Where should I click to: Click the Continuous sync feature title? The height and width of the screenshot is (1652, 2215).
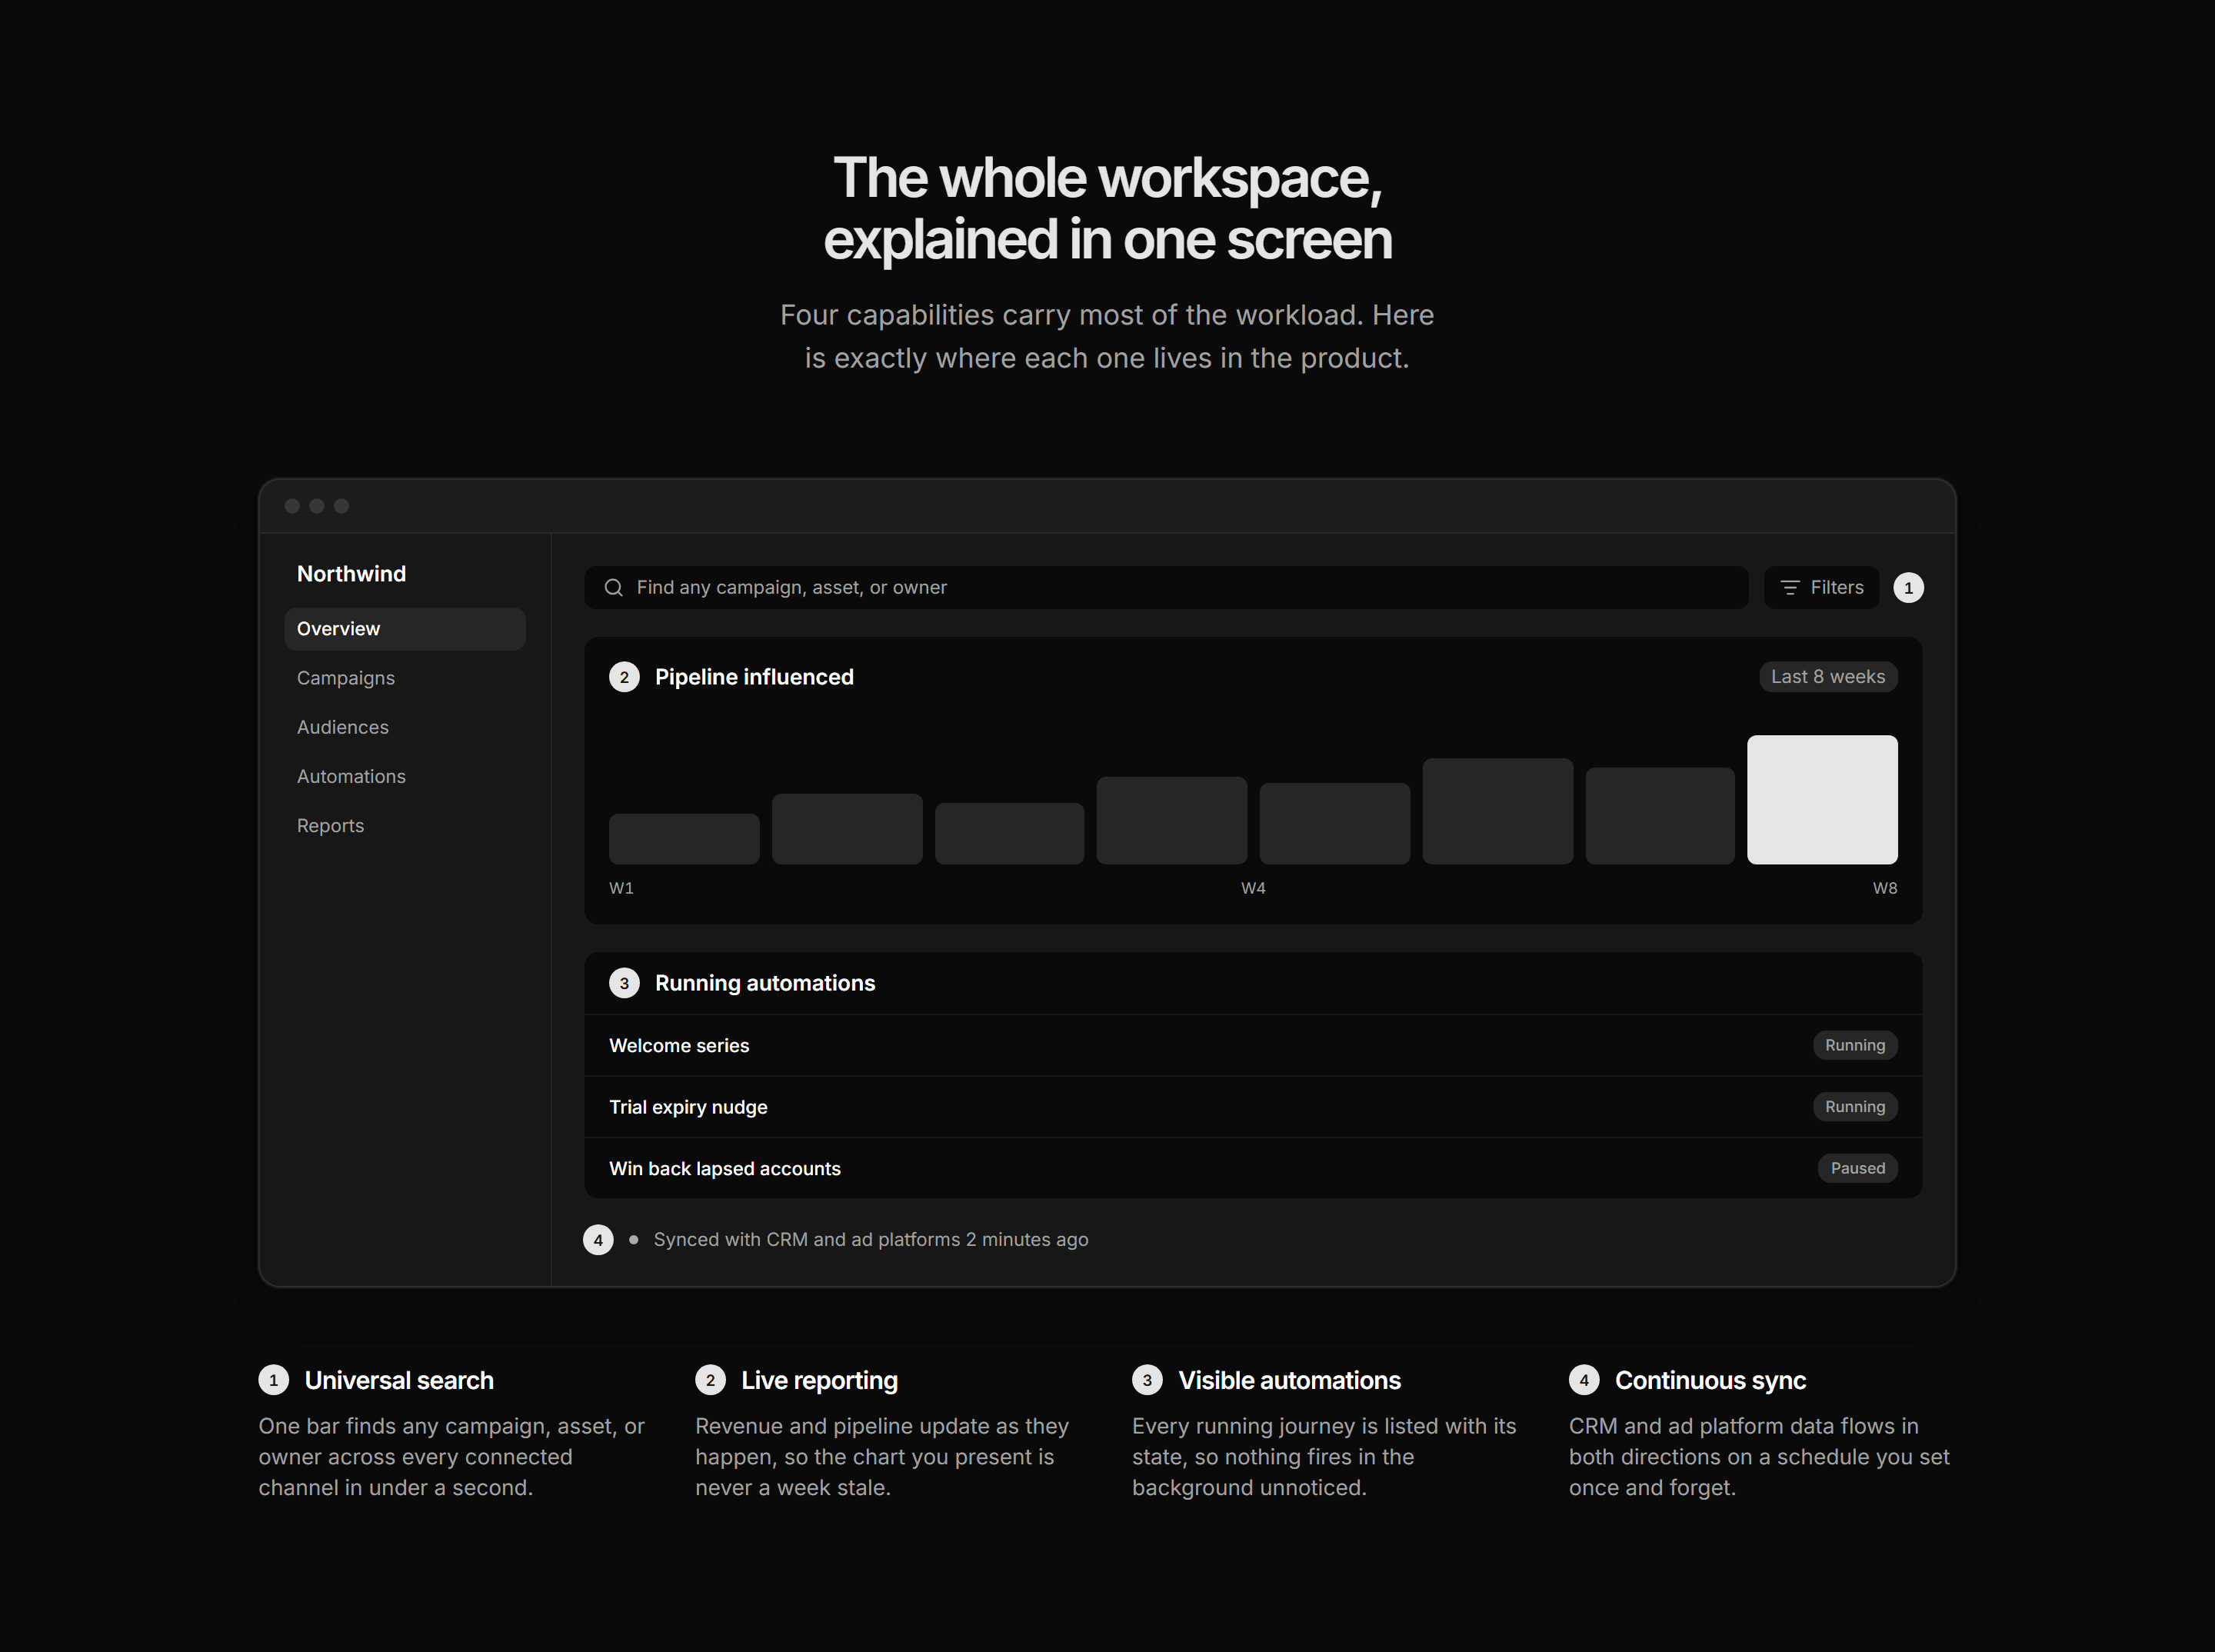click(1710, 1381)
